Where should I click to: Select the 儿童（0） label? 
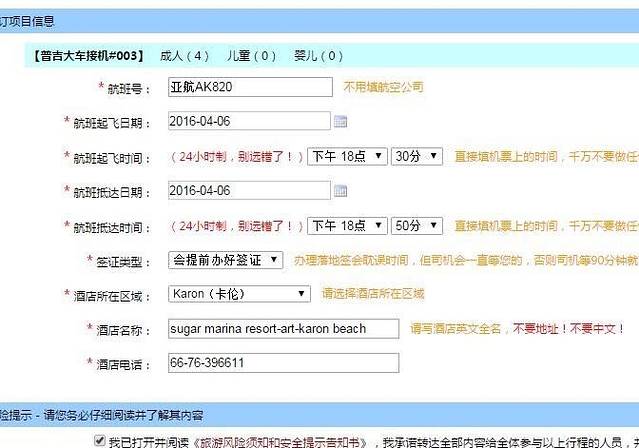pyautogui.click(x=251, y=57)
